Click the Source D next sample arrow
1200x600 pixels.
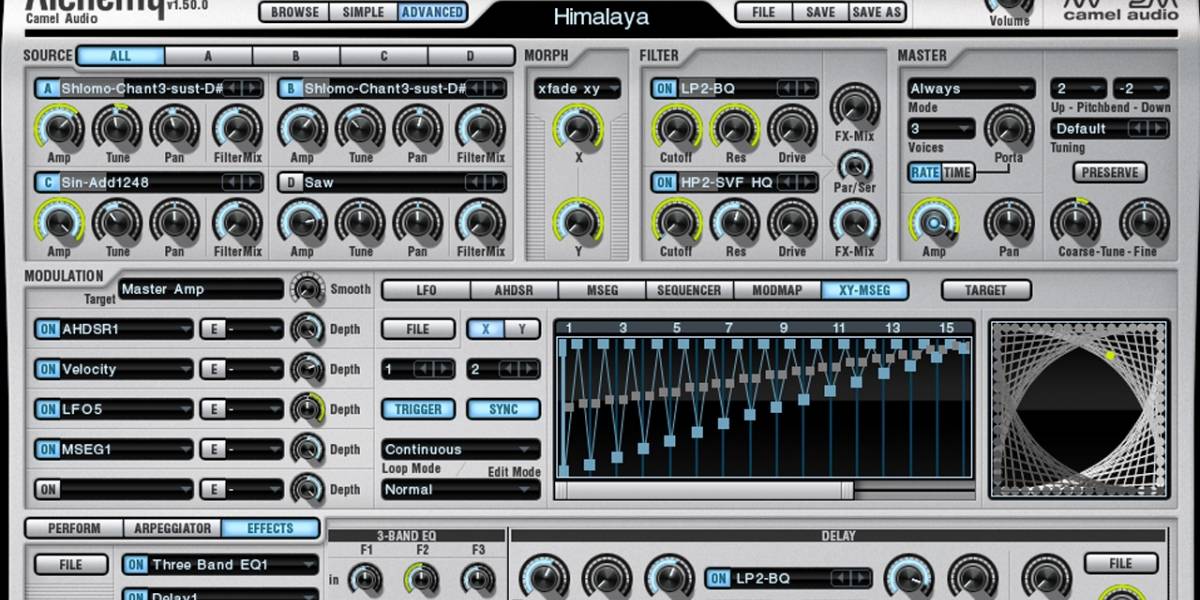point(494,182)
